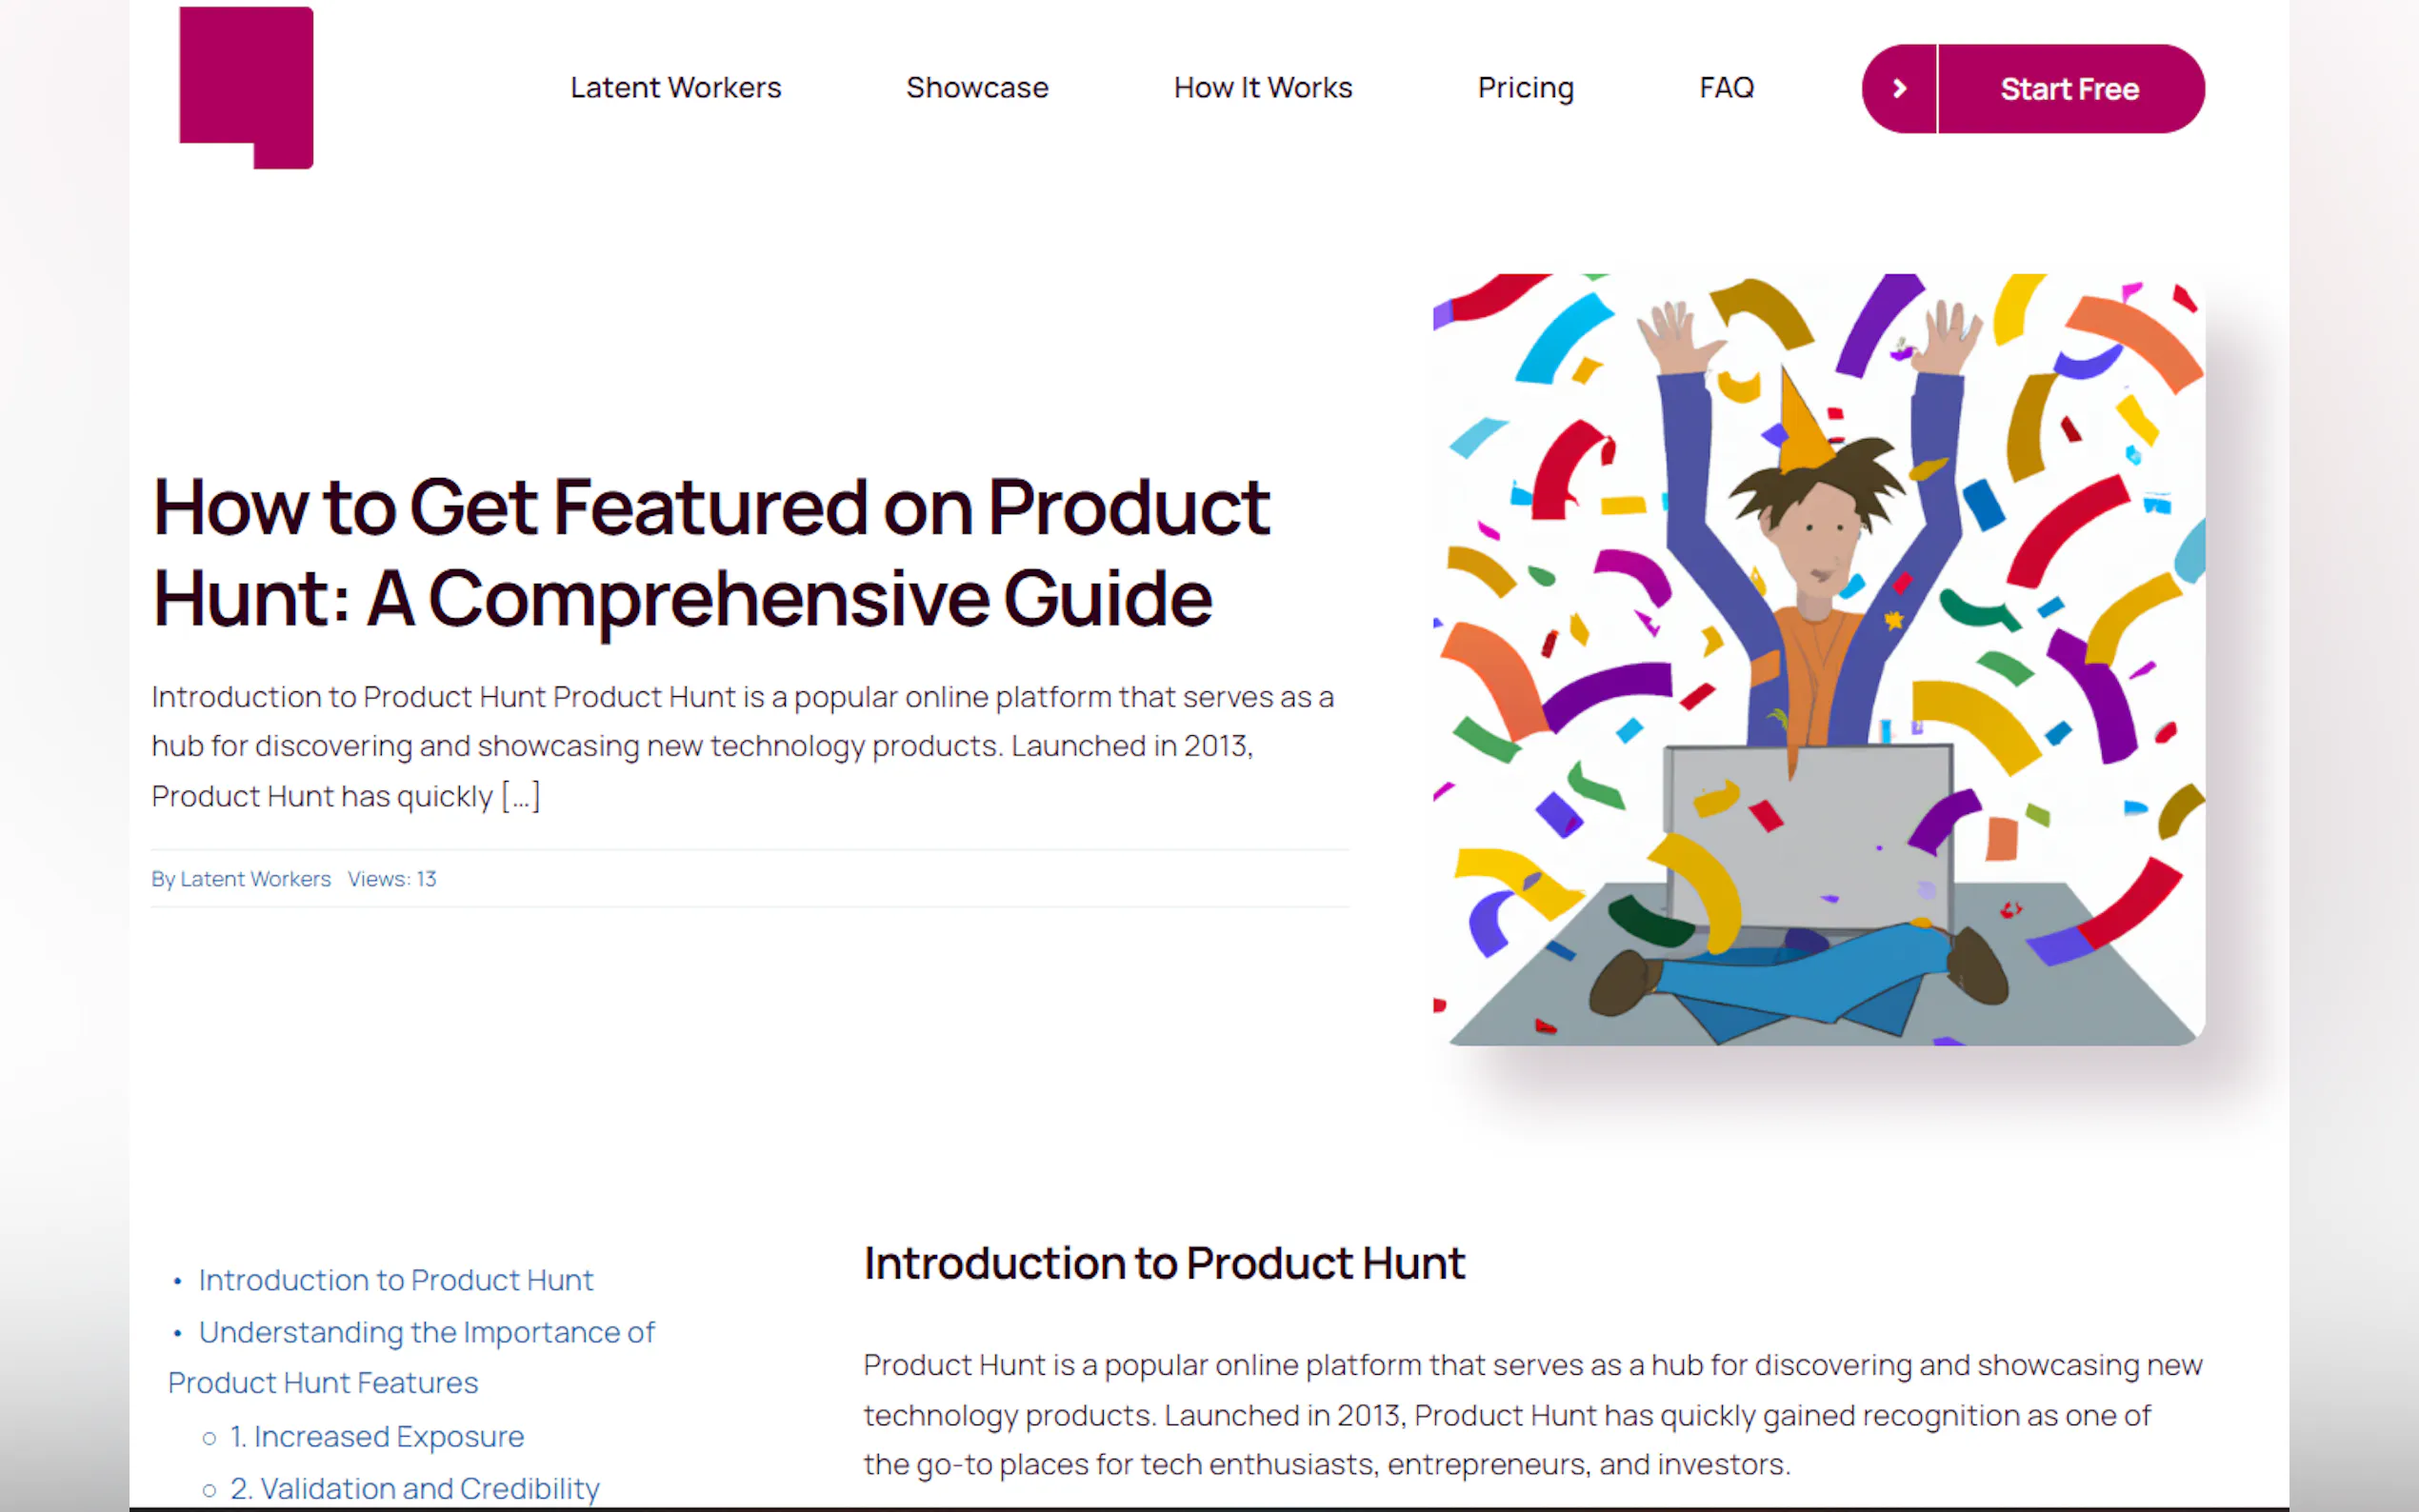Screen dimensions: 2419x1512
Task: Click the magenta site logo
Action: pos(246,87)
